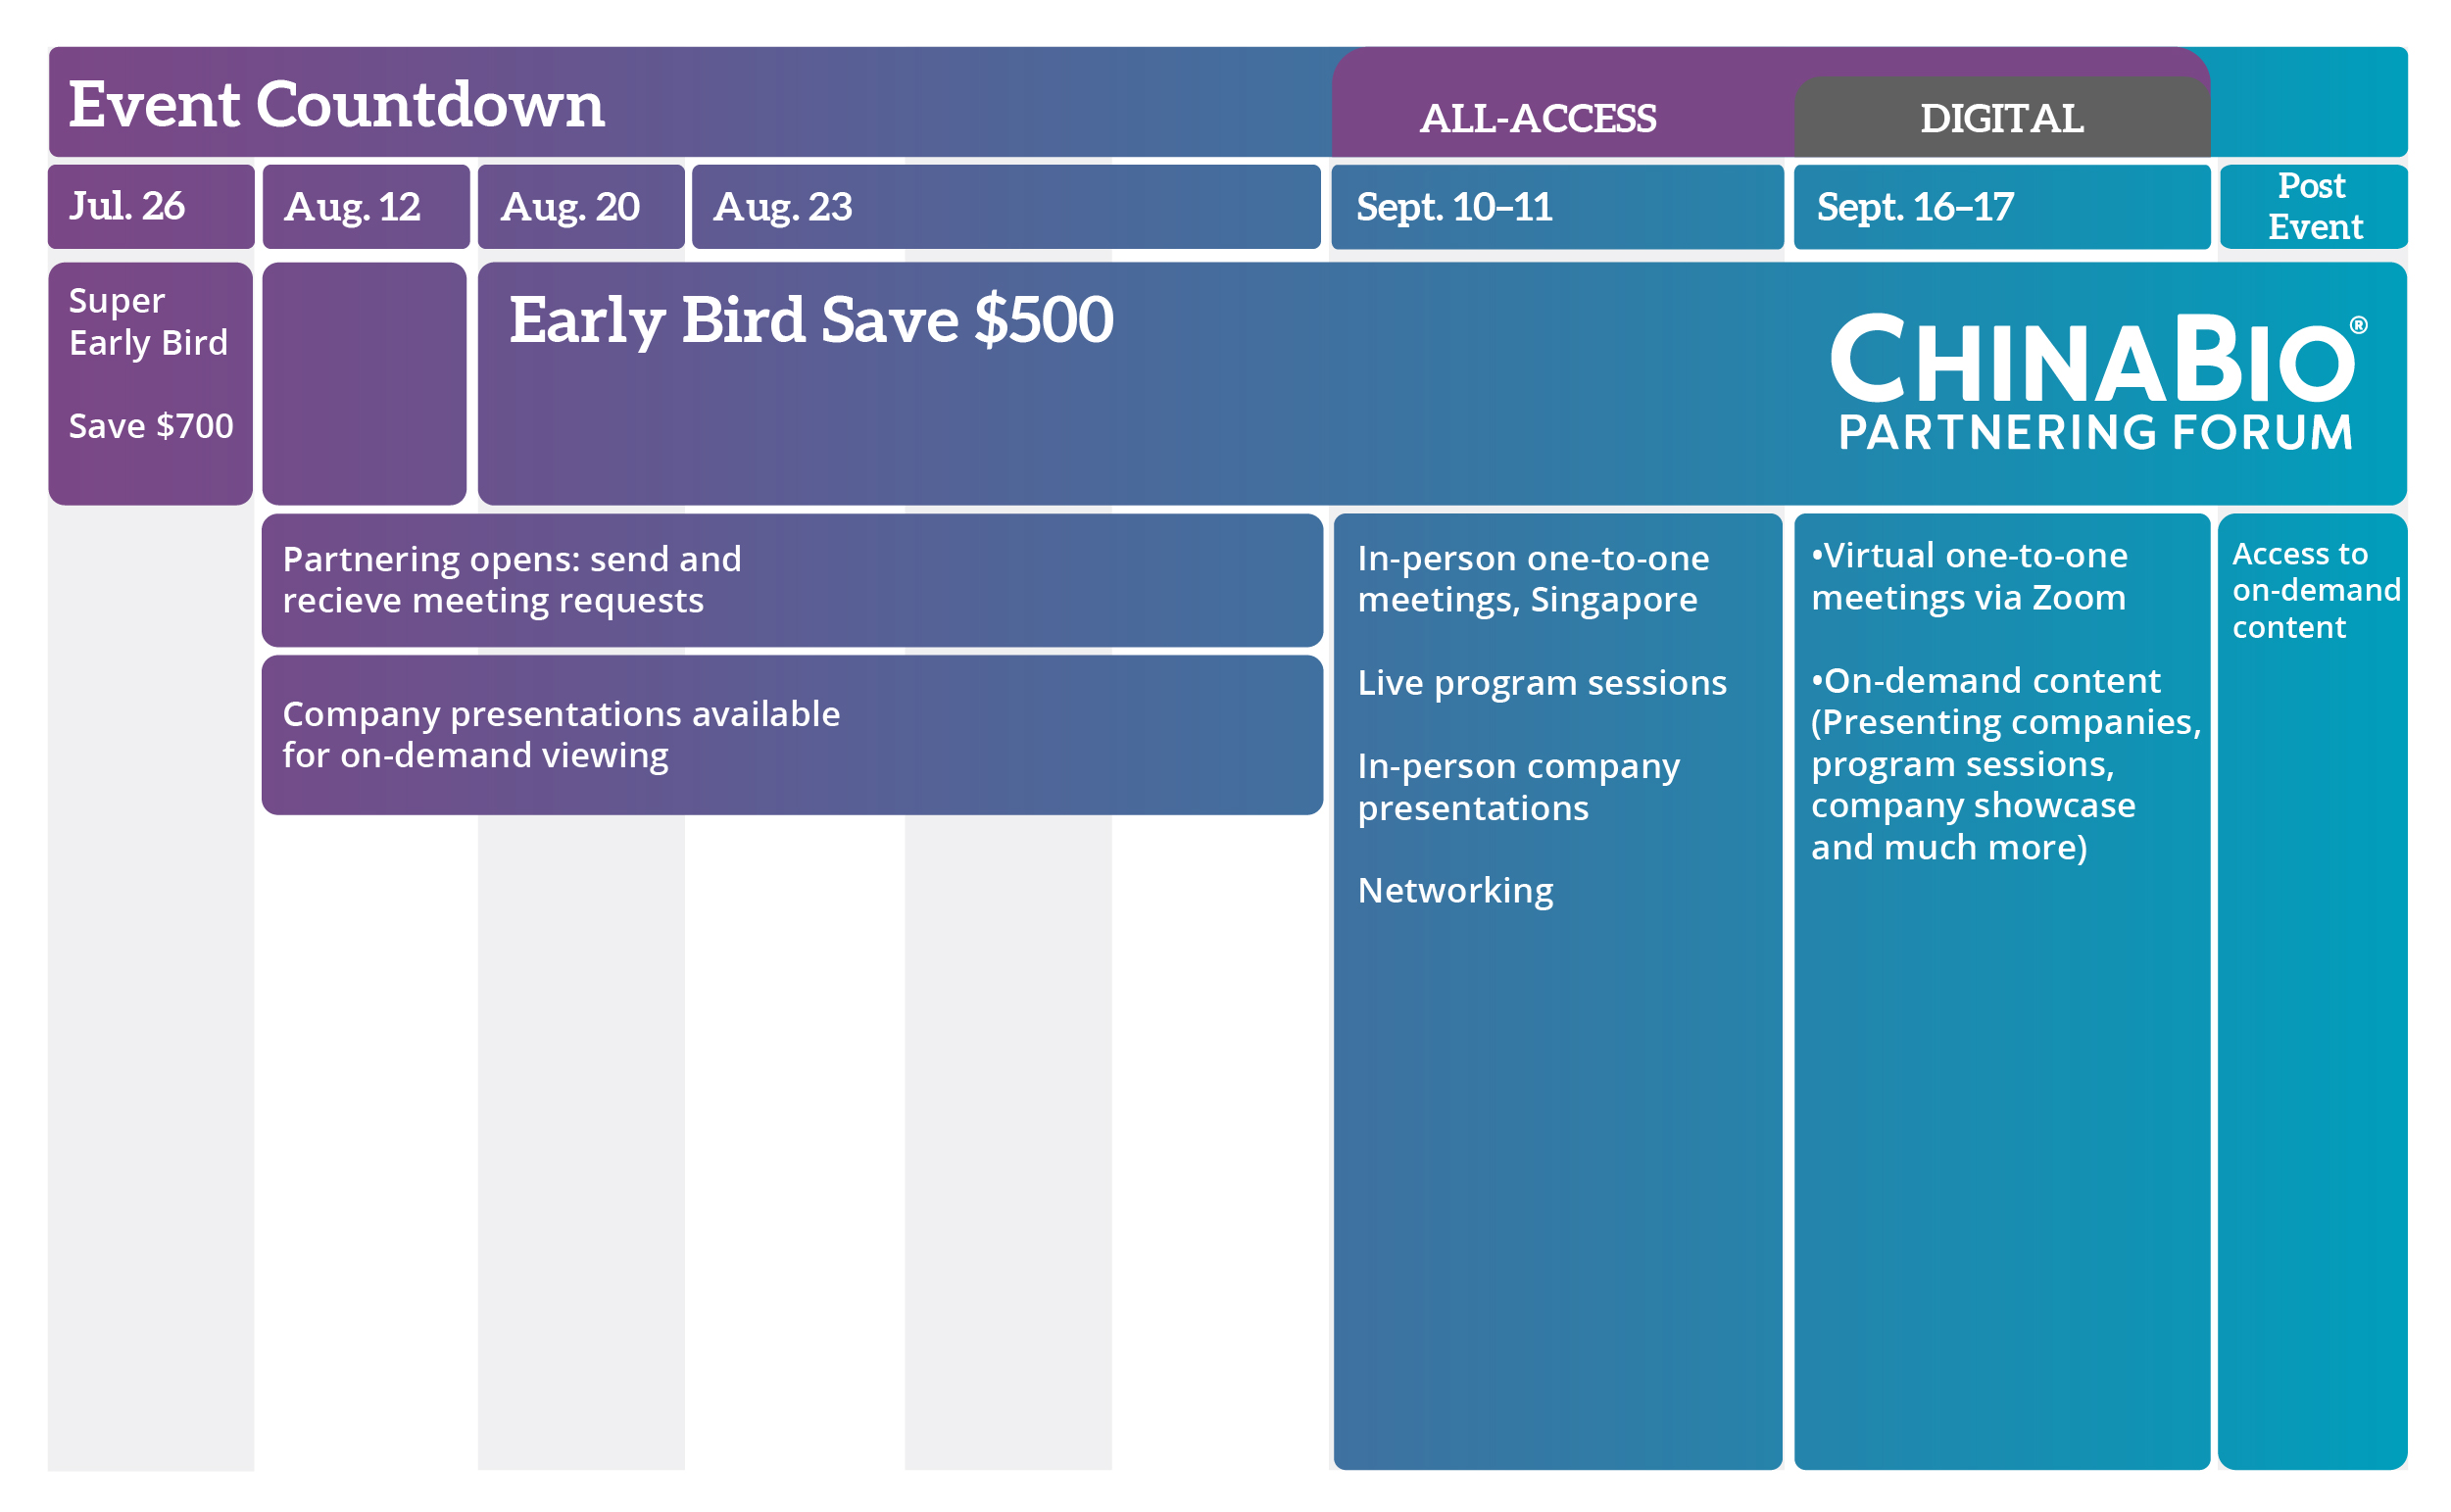Switch to the DIGITAL tab
The width and height of the screenshot is (2451, 1512).
click(2001, 118)
